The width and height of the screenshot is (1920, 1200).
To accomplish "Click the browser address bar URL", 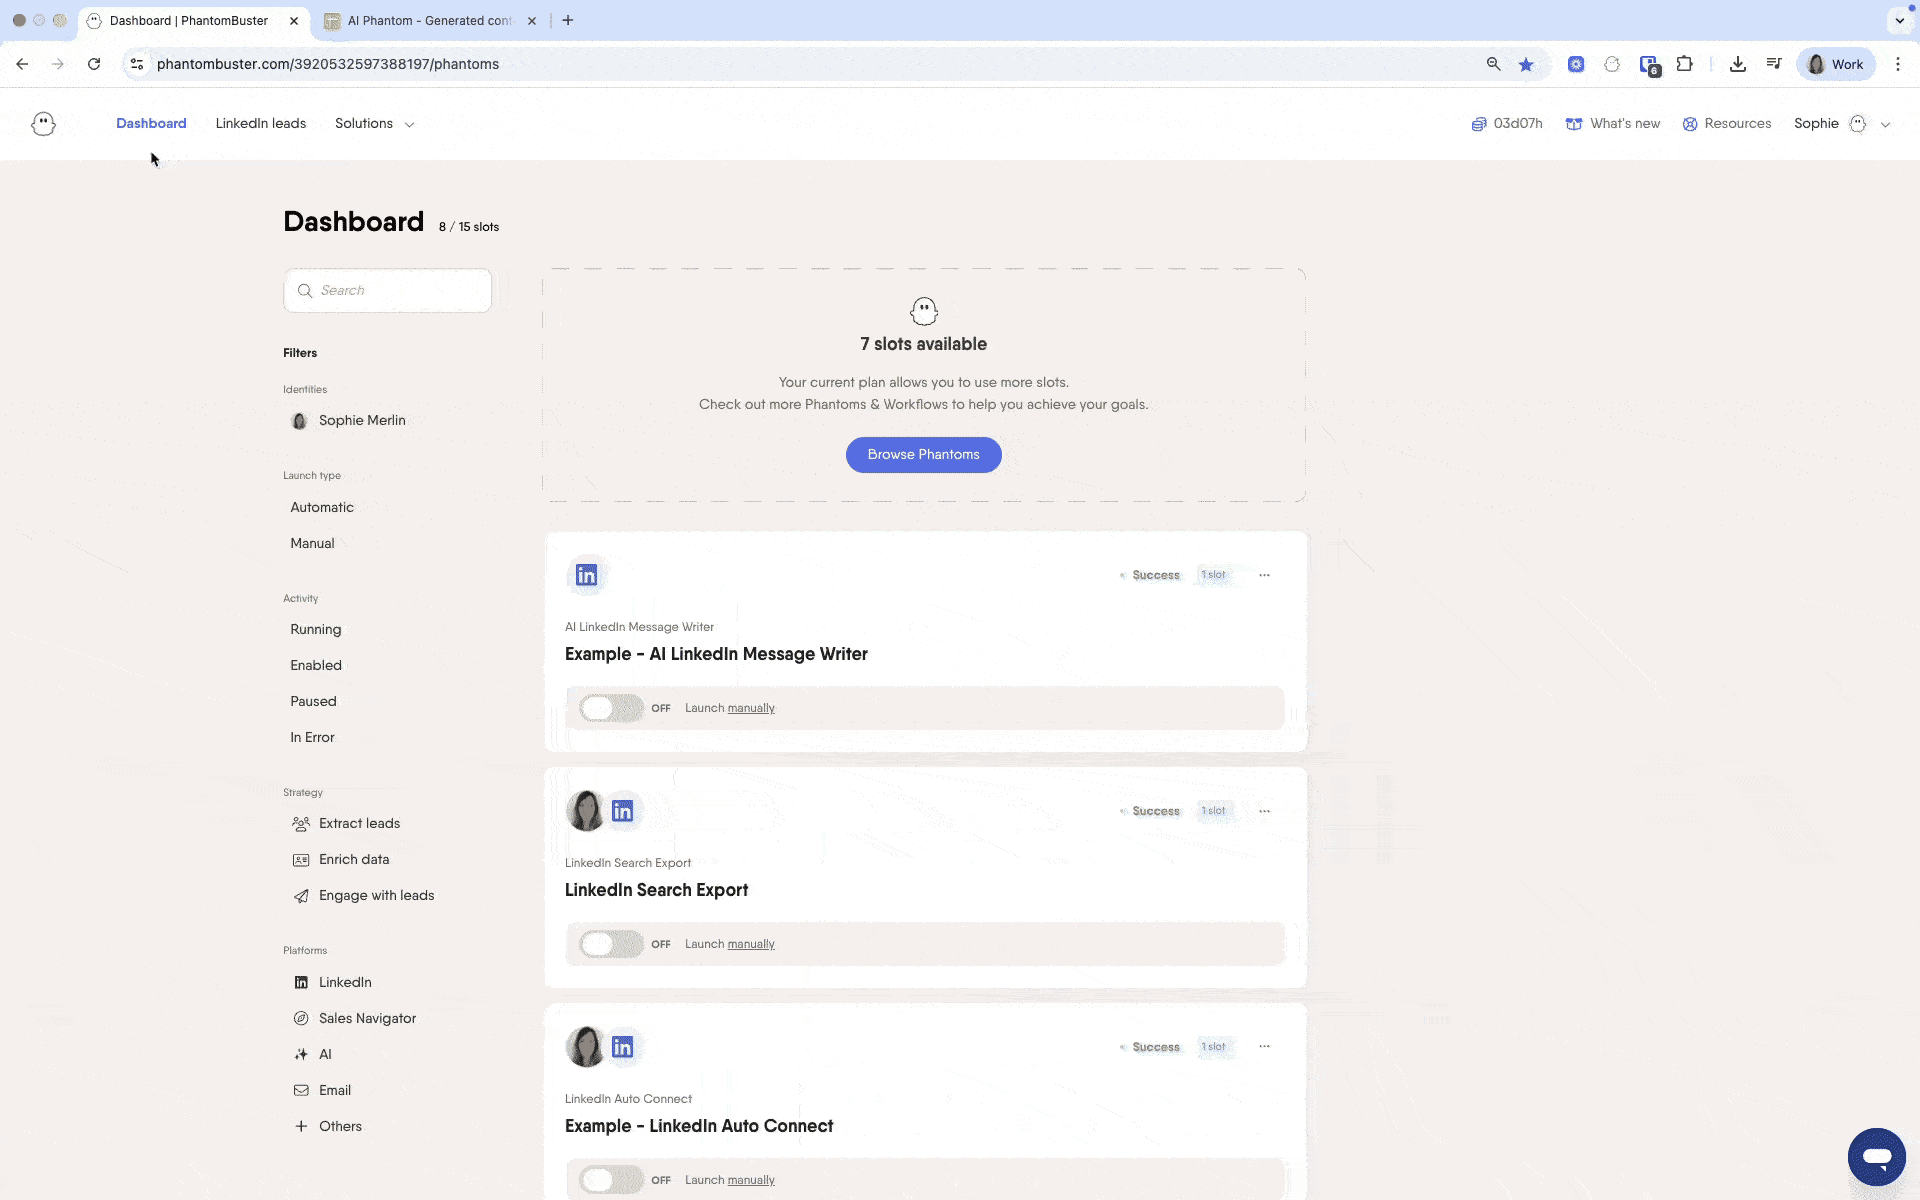I will (x=328, y=64).
